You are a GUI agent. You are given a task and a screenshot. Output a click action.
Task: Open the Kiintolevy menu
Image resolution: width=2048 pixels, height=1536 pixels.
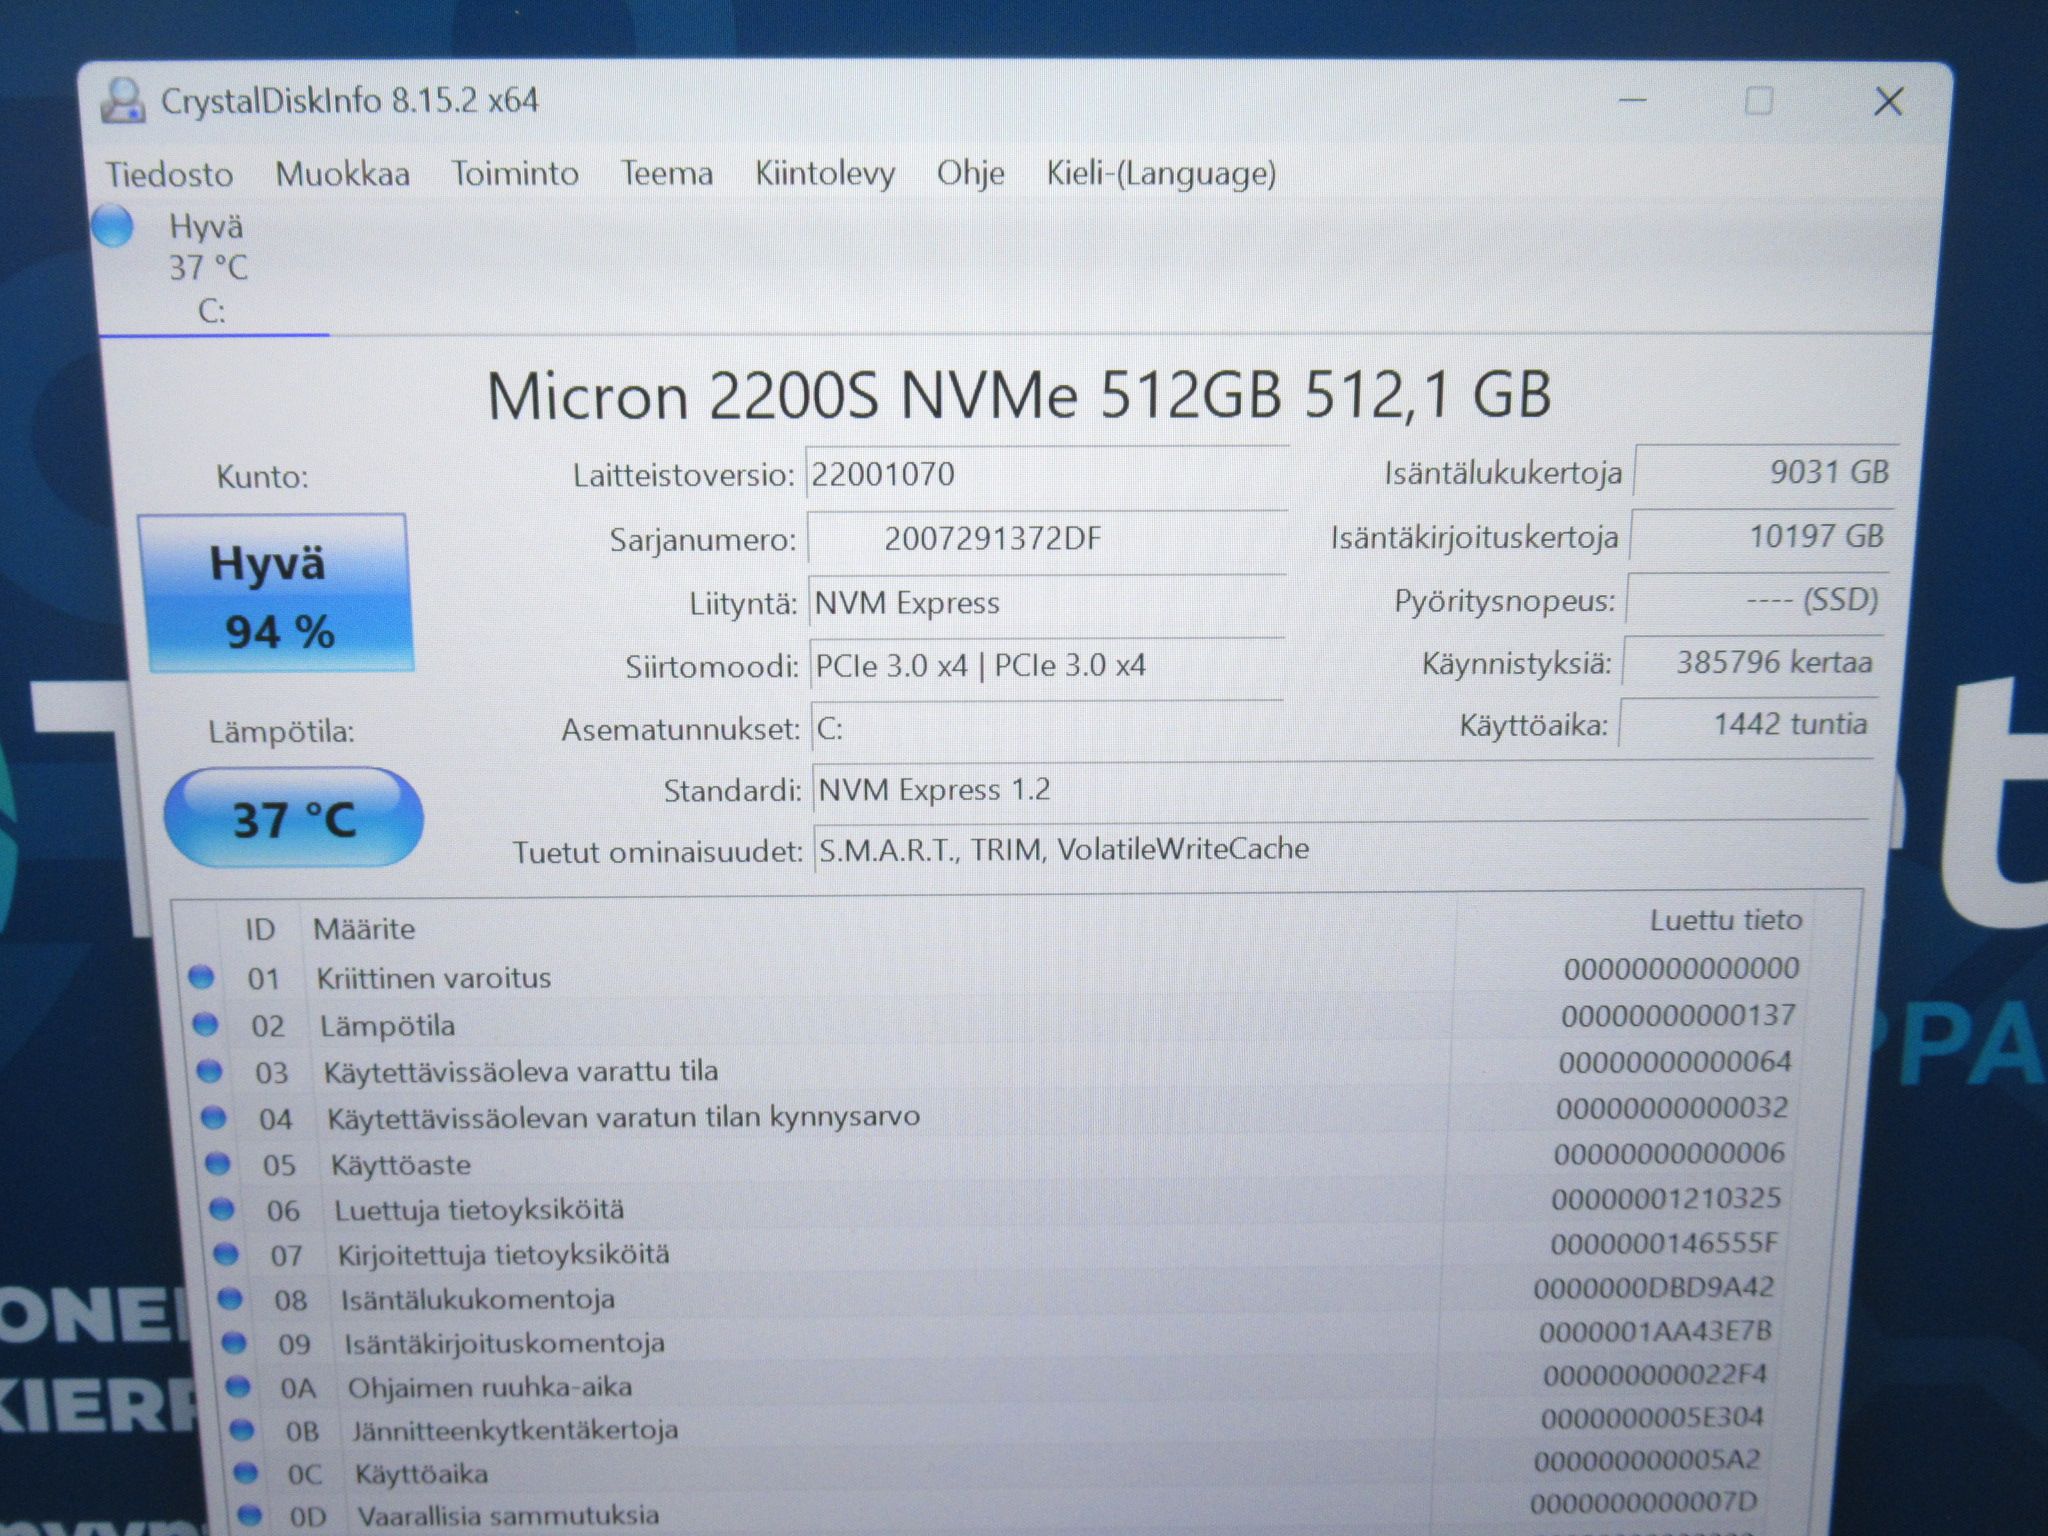825,173
